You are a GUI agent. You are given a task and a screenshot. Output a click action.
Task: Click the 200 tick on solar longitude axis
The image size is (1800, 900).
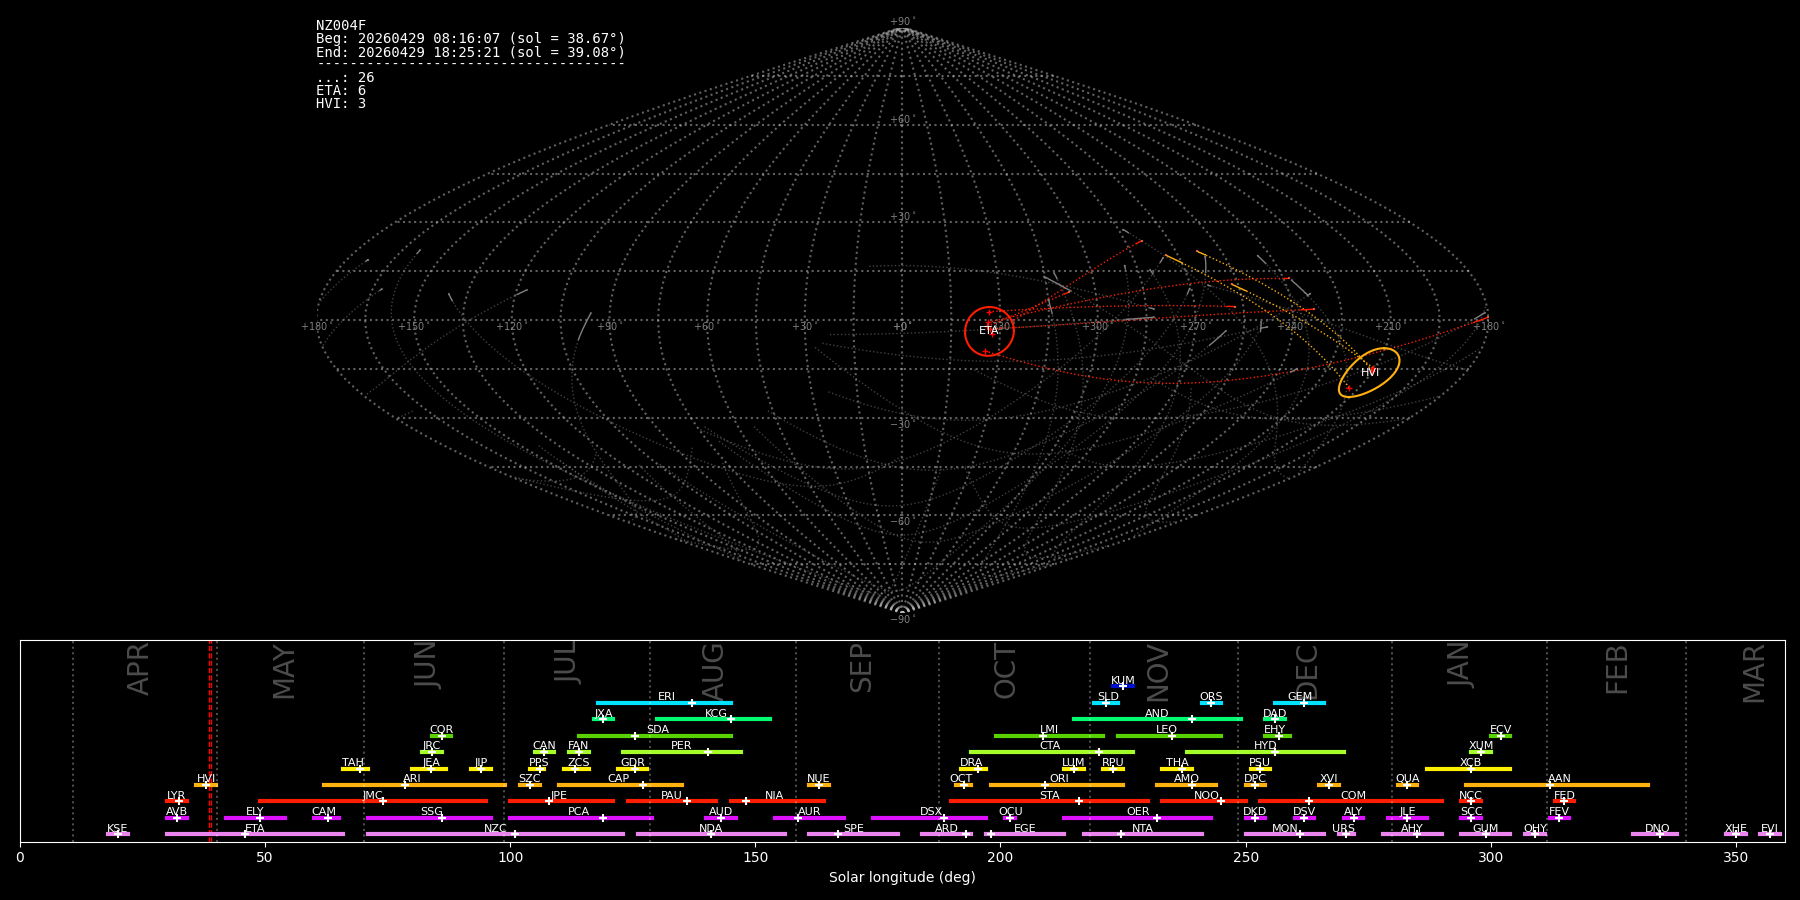click(x=1000, y=857)
